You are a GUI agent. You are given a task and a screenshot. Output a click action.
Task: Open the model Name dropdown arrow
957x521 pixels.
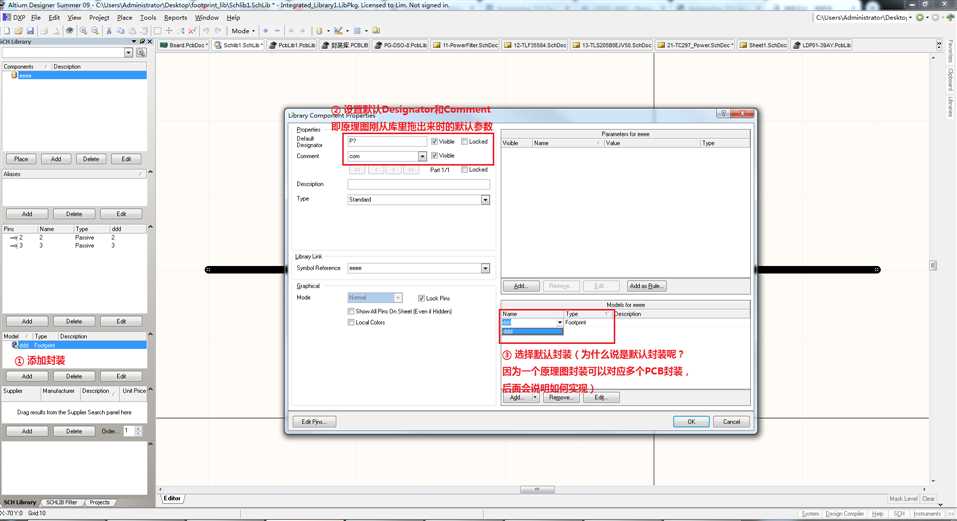[x=559, y=322]
